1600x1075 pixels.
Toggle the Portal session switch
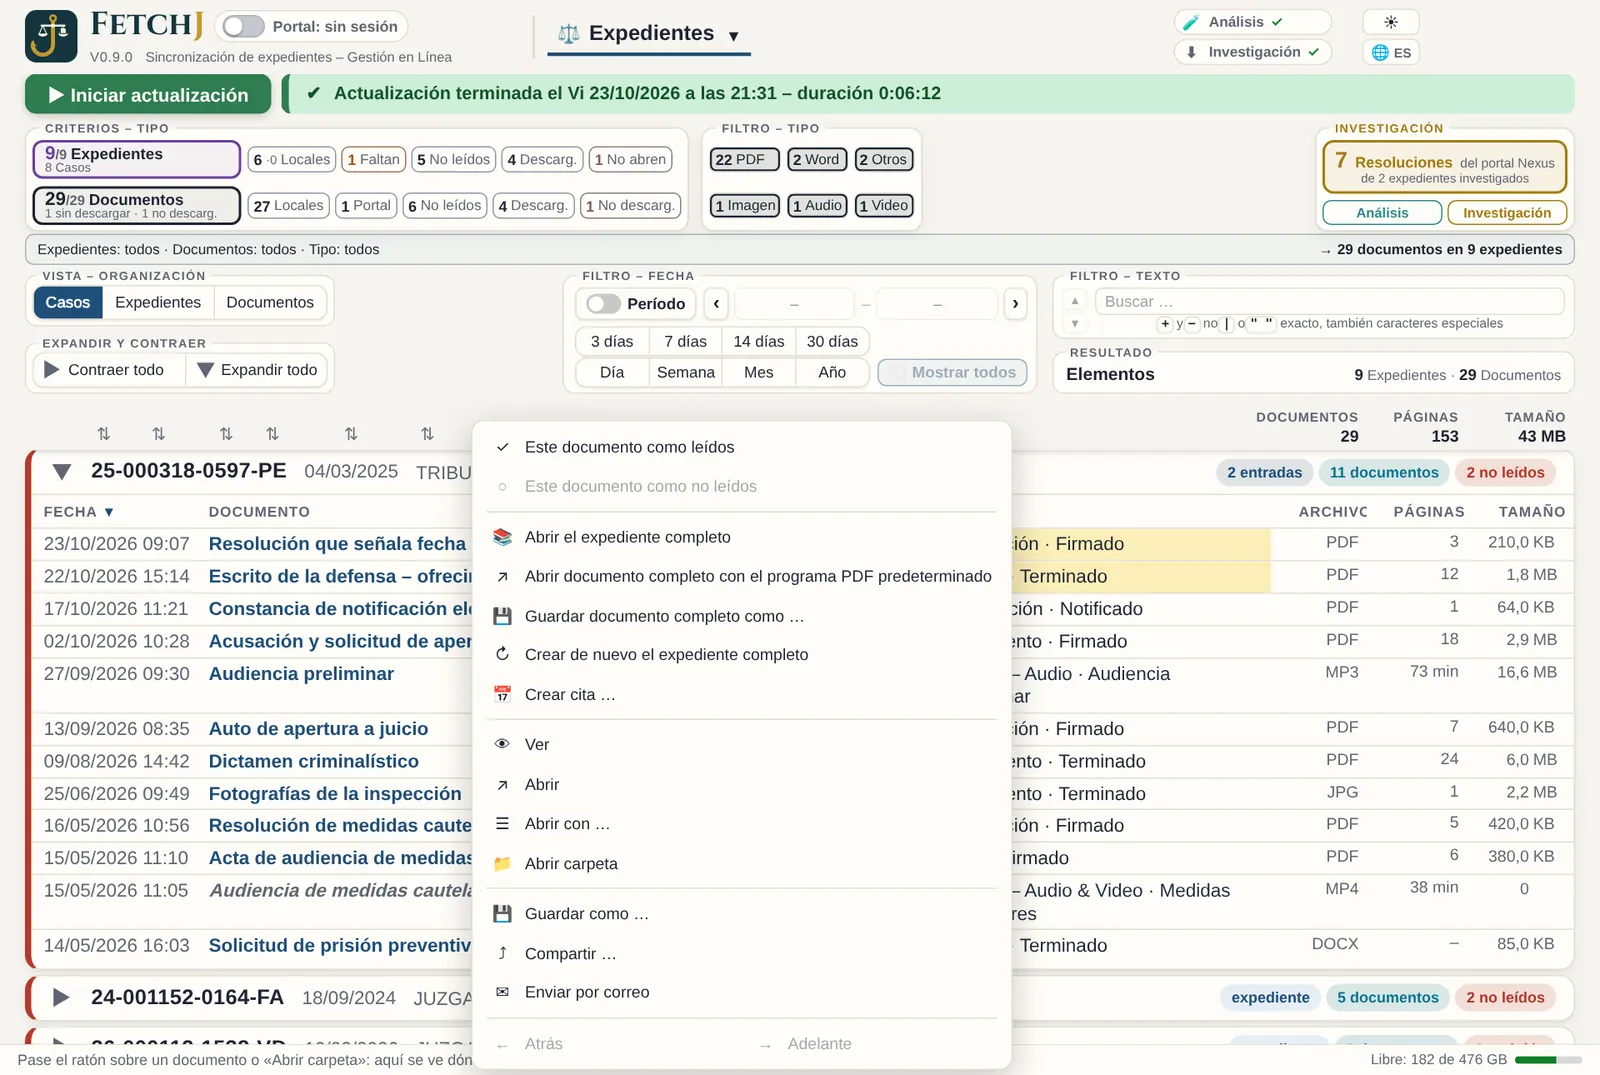[243, 26]
